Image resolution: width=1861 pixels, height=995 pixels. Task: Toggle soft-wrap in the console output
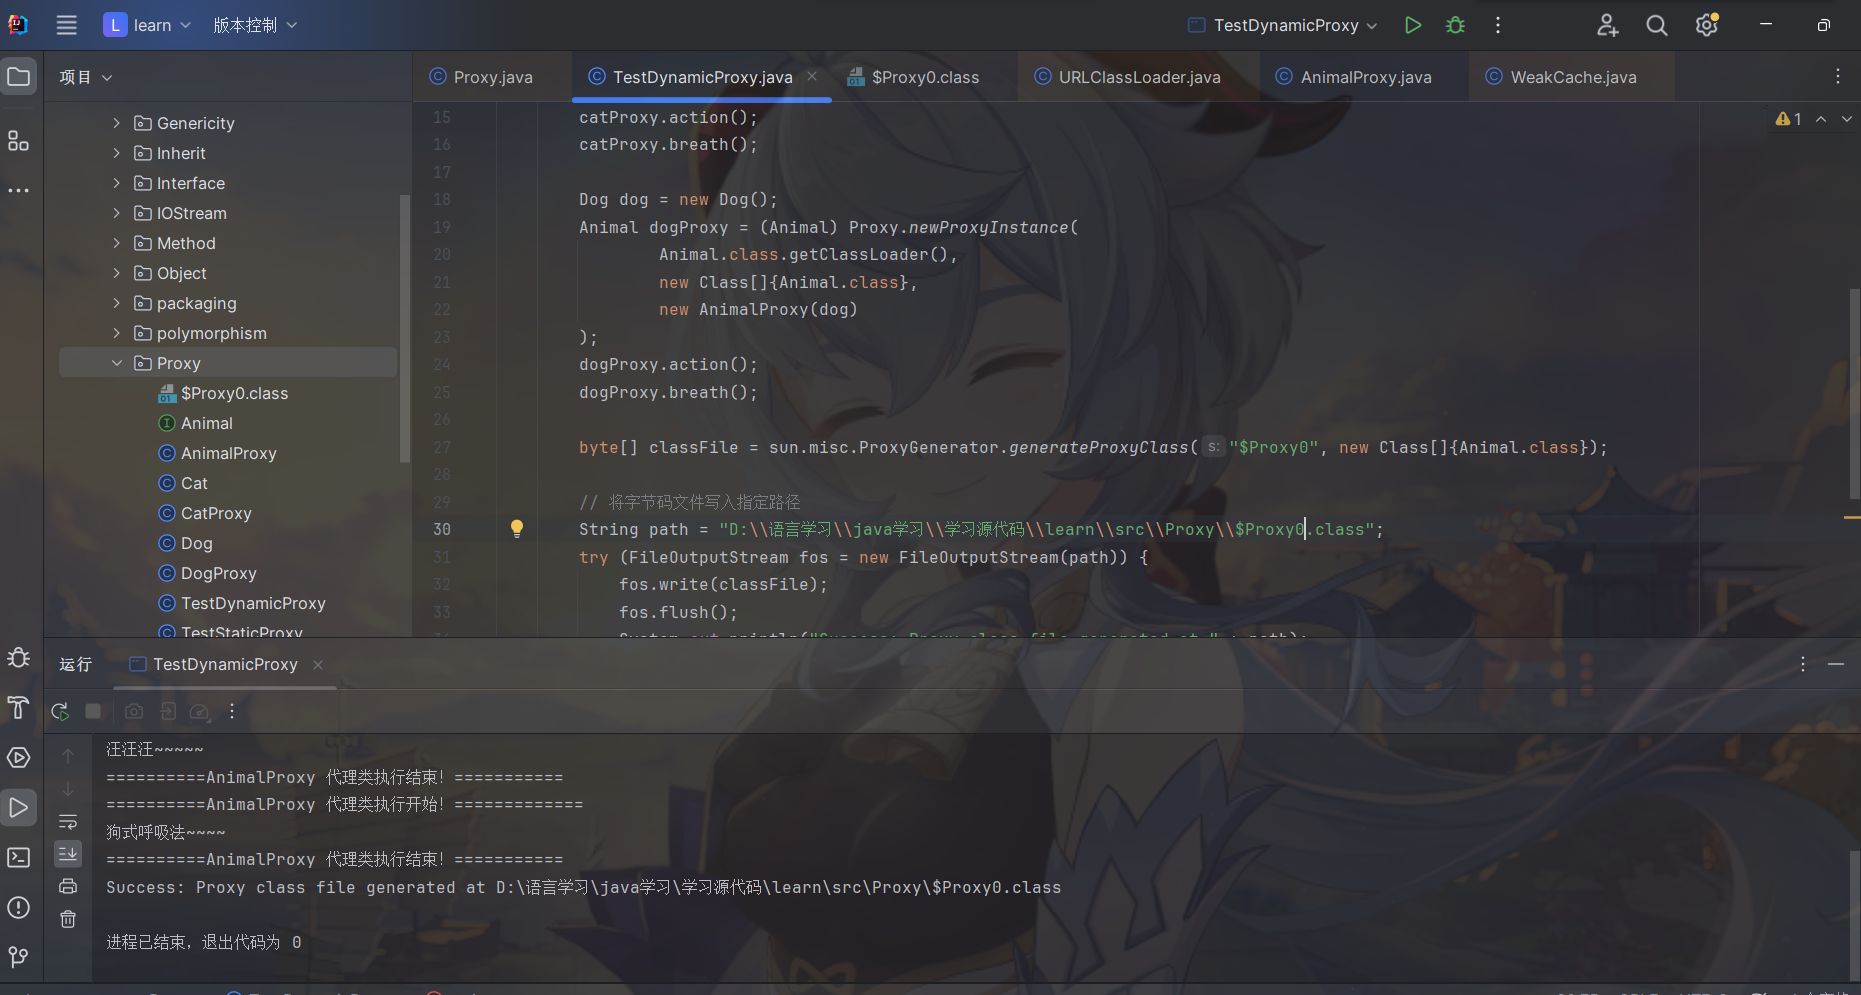pyautogui.click(x=68, y=822)
